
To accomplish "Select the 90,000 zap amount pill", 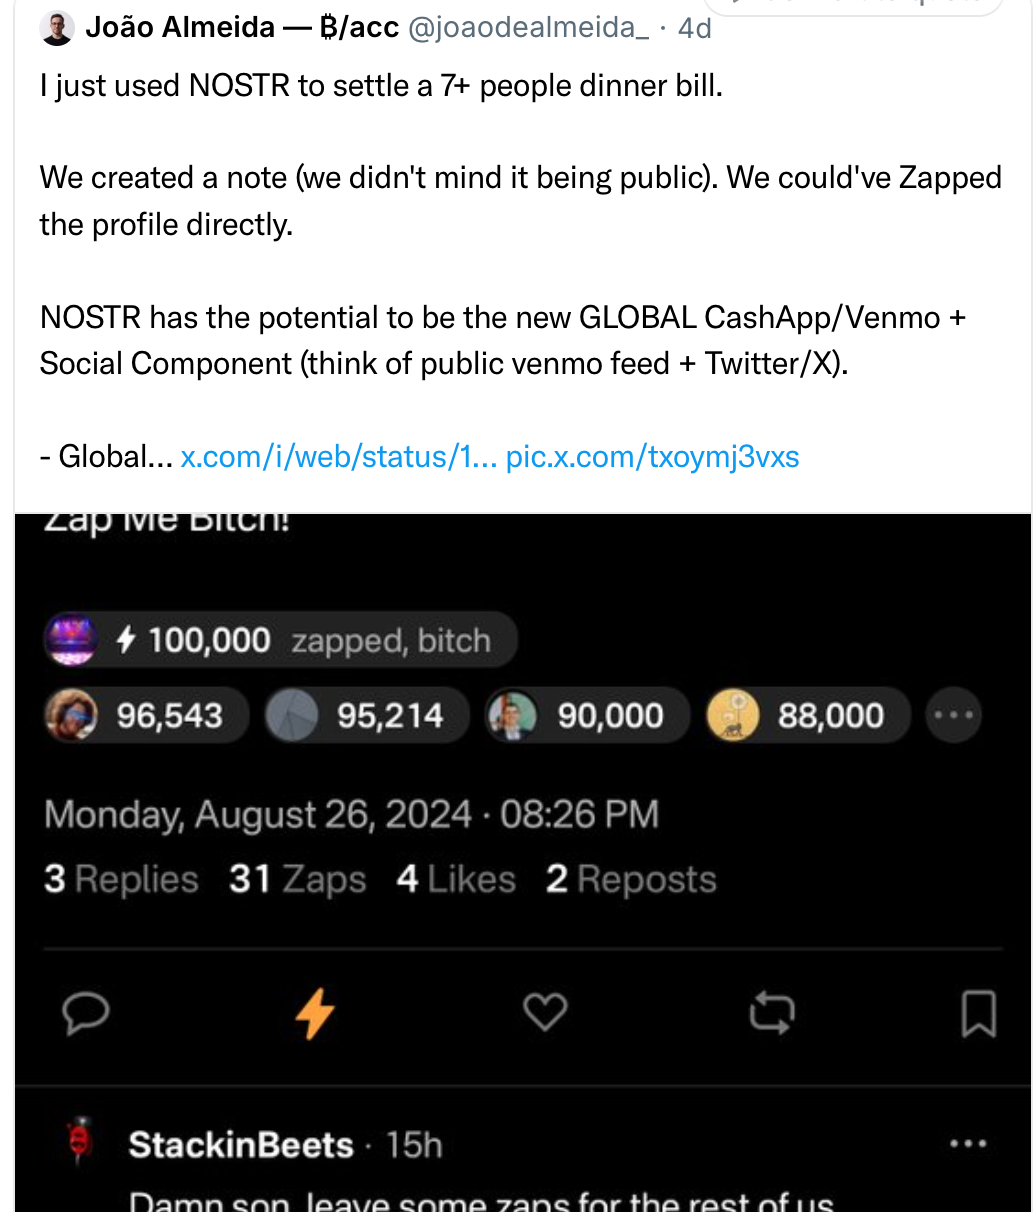I will pyautogui.click(x=587, y=715).
